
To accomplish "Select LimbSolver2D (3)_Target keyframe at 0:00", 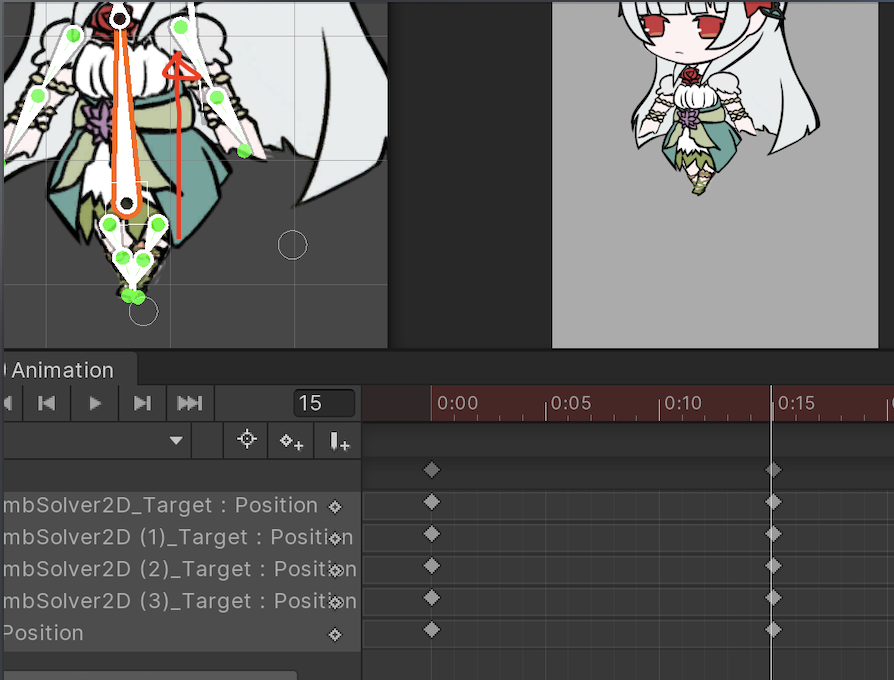I will click(432, 598).
